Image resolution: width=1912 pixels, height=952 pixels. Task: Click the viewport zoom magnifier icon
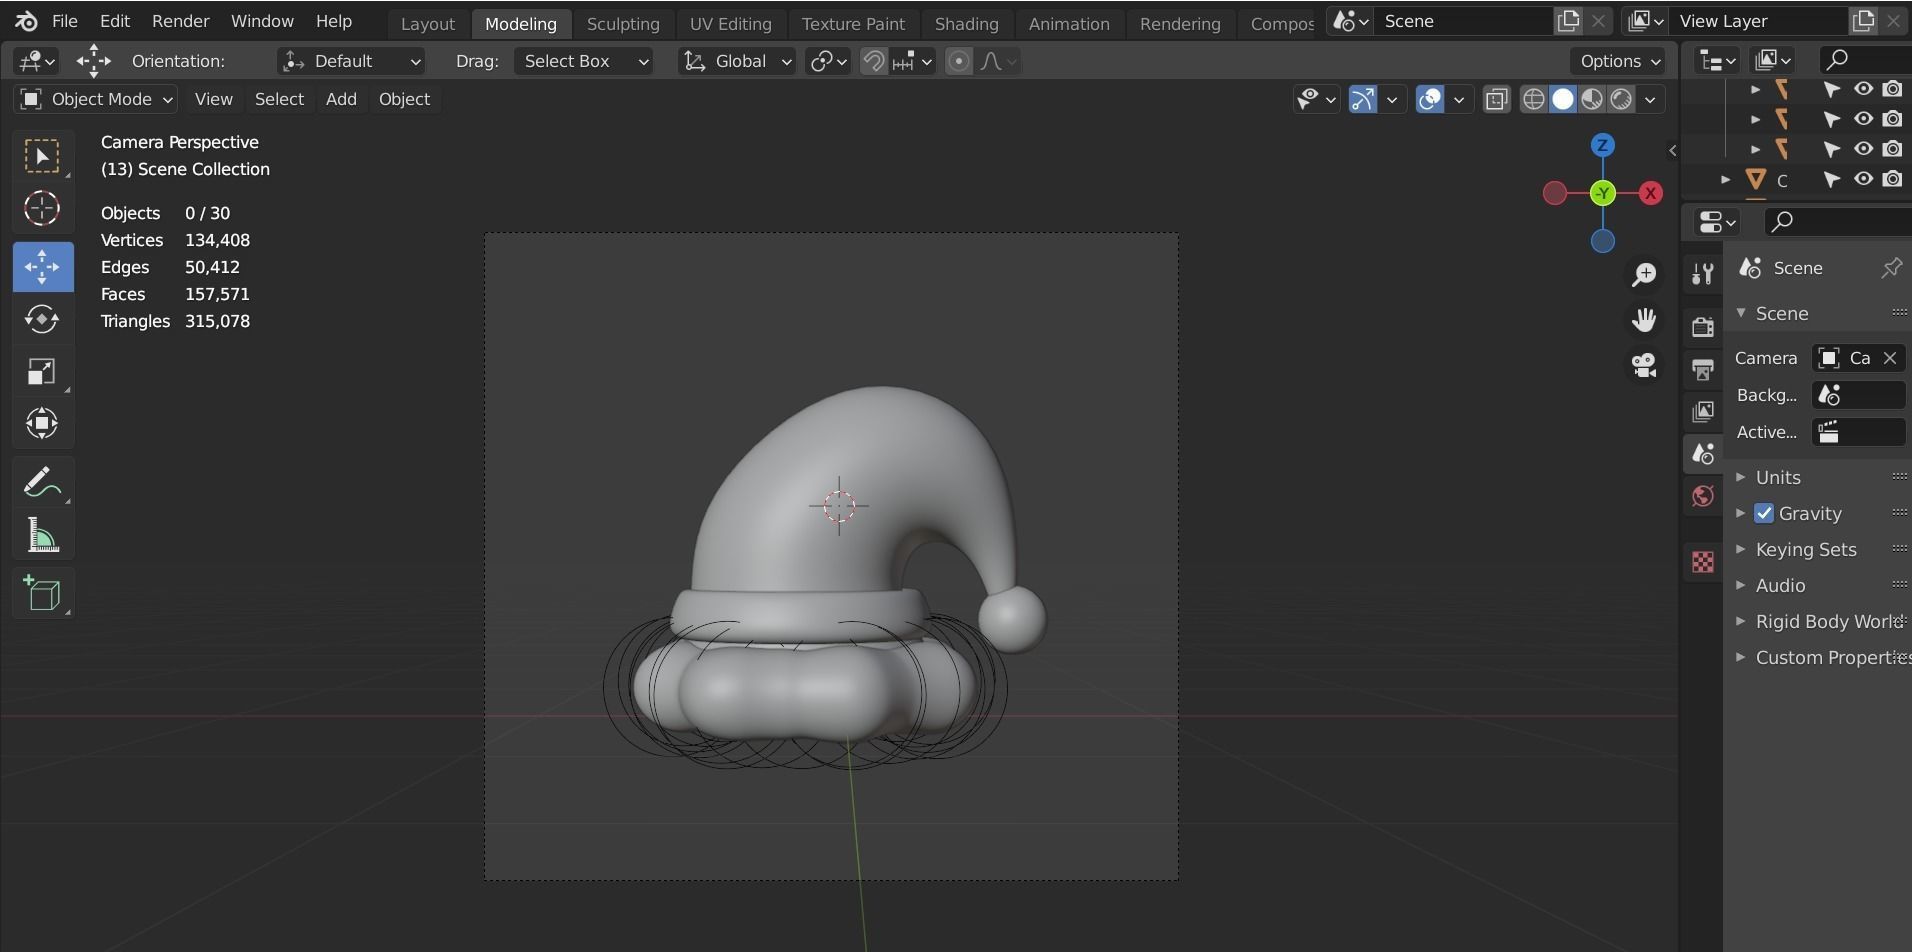point(1644,274)
